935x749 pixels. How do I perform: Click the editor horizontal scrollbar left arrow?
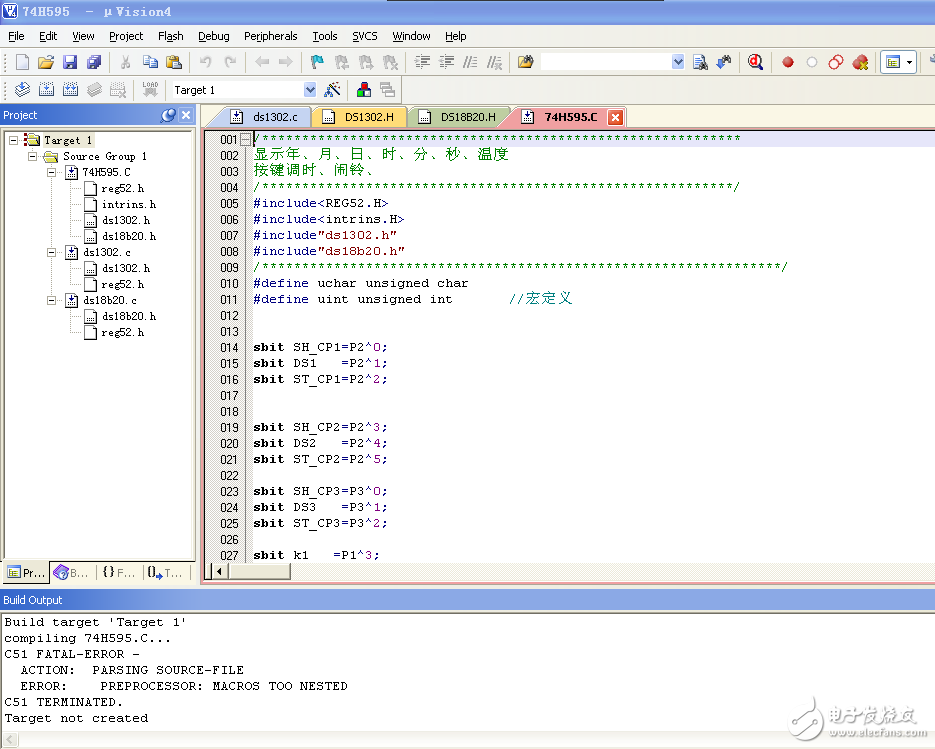click(x=220, y=572)
